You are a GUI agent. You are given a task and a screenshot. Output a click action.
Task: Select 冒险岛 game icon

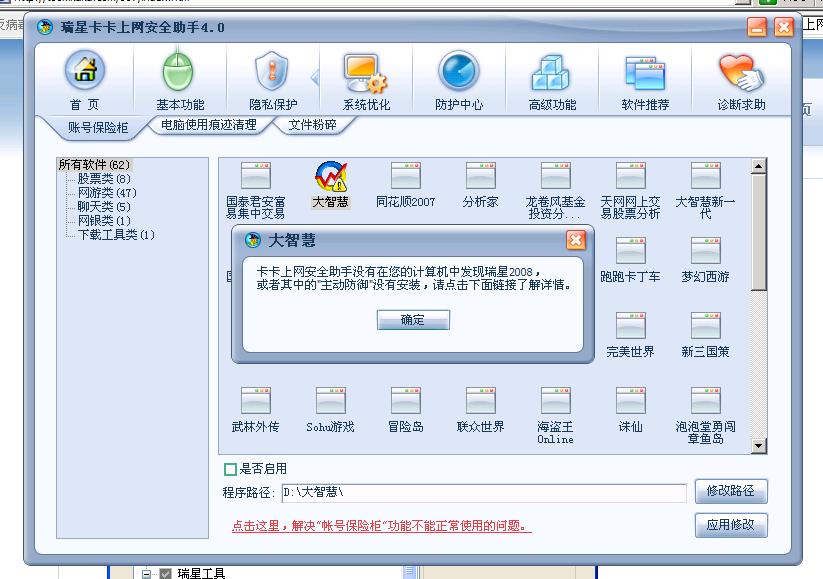click(x=406, y=401)
